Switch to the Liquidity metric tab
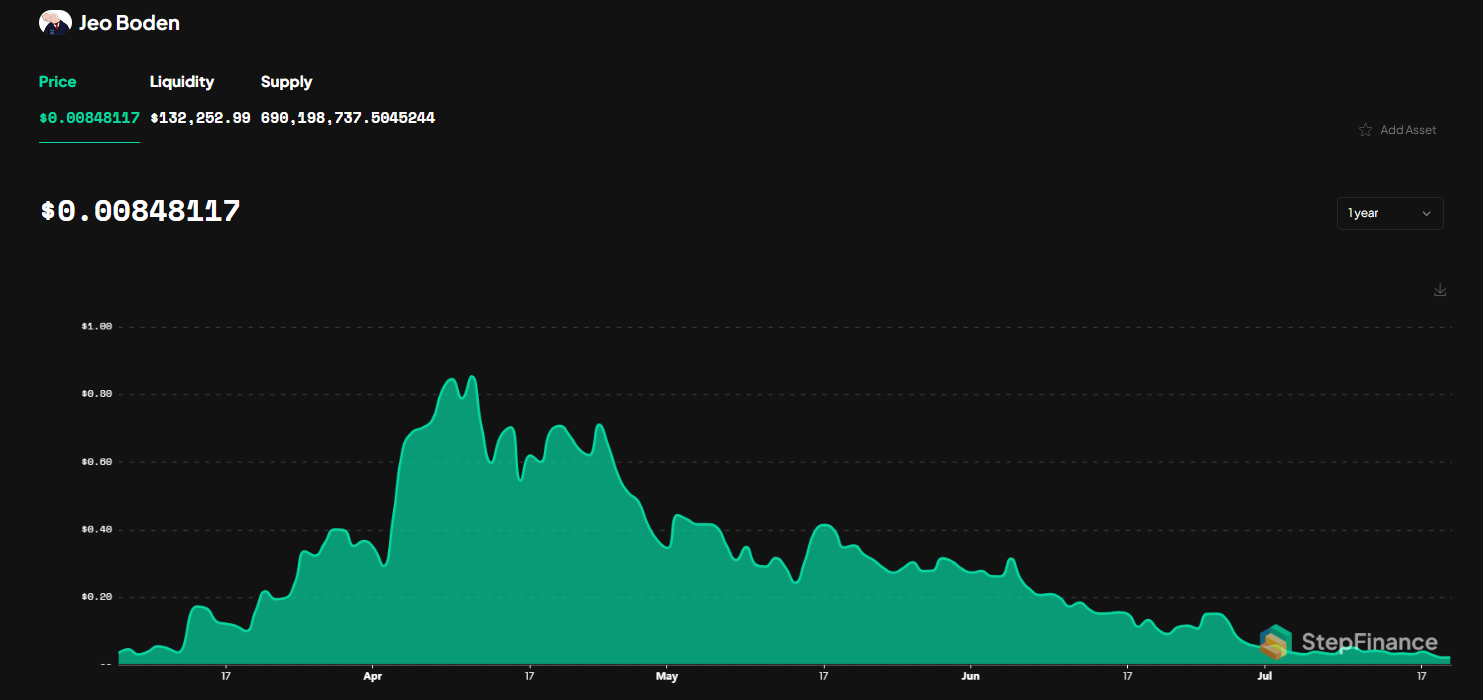1483x700 pixels. tap(181, 81)
